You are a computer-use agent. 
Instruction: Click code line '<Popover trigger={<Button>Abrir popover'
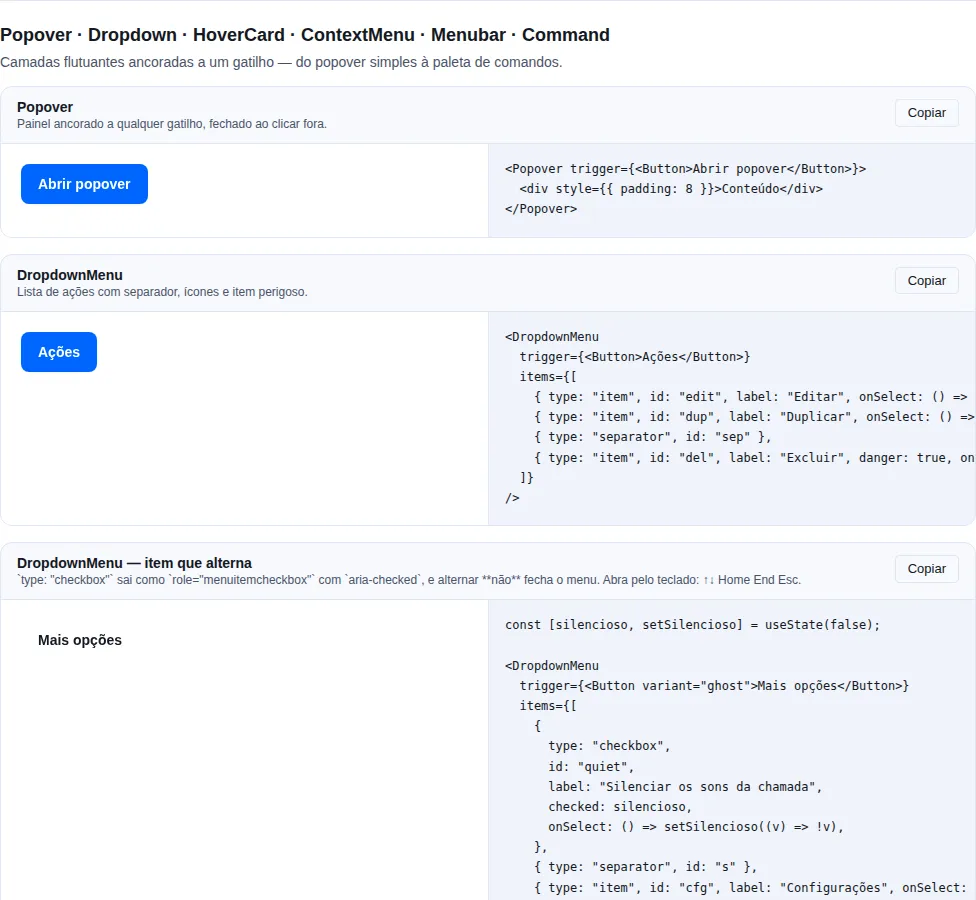(685, 169)
